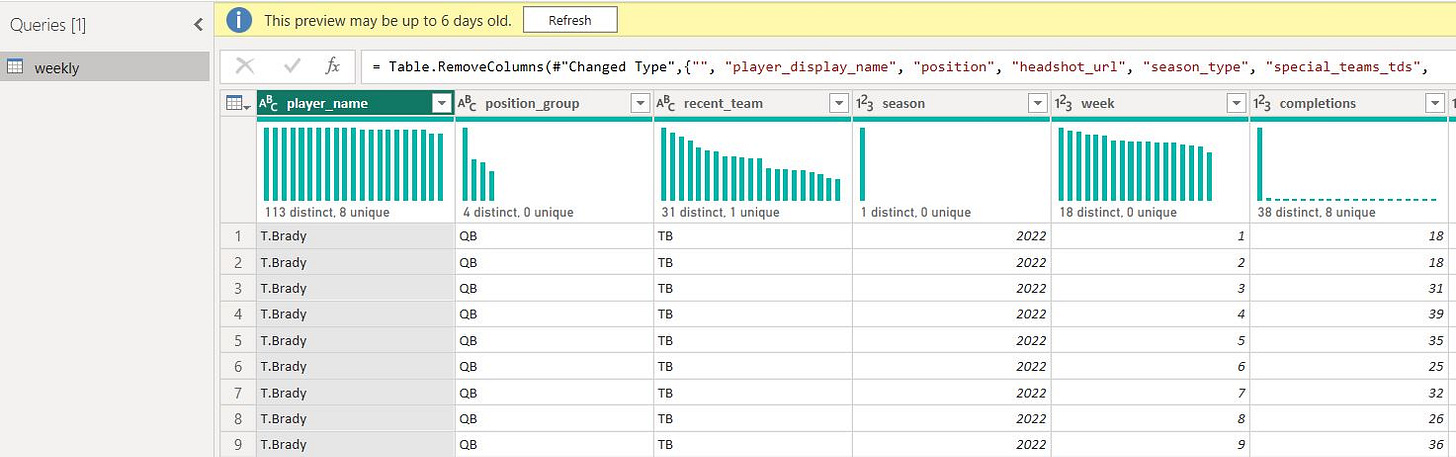Click the info icon in yellow banner
The height and width of the screenshot is (457, 1456).
pyautogui.click(x=239, y=19)
